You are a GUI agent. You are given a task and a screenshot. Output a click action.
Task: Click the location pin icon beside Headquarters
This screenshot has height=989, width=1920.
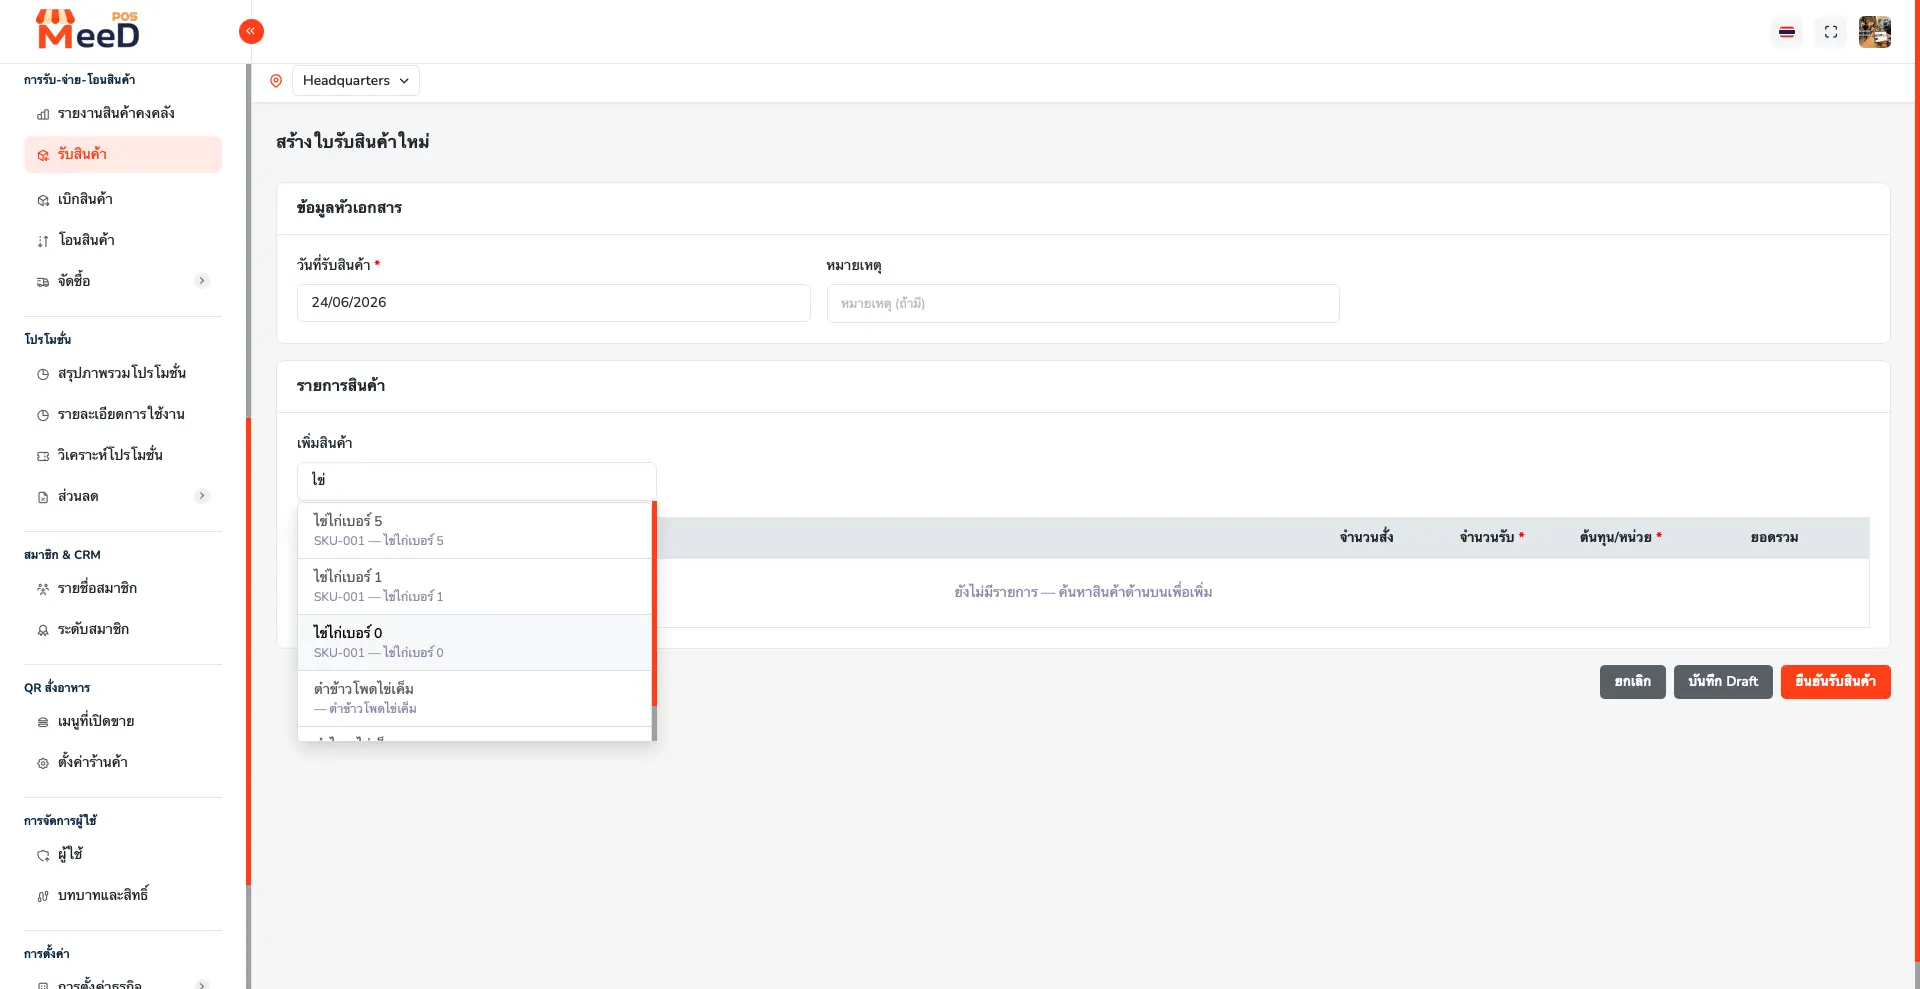click(276, 81)
